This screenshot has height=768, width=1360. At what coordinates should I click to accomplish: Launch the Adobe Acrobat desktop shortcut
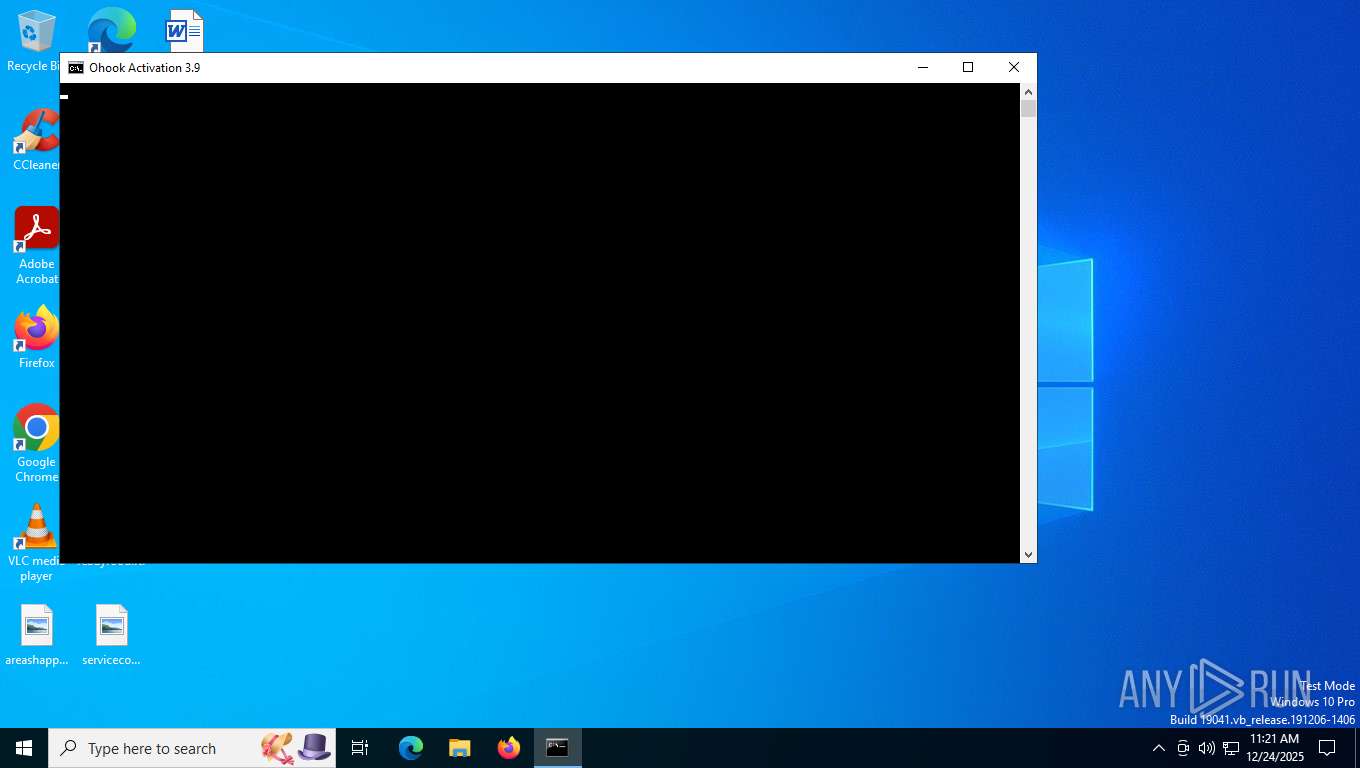(x=36, y=245)
